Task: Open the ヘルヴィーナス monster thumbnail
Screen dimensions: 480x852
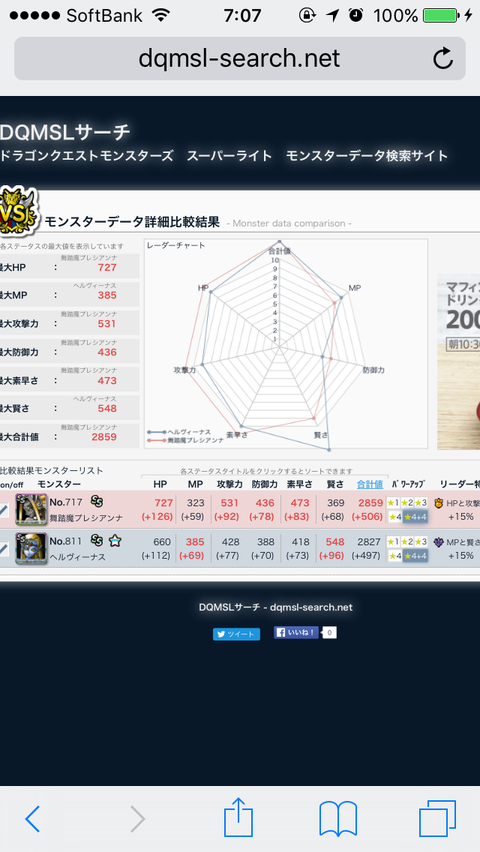Action: click(x=31, y=549)
